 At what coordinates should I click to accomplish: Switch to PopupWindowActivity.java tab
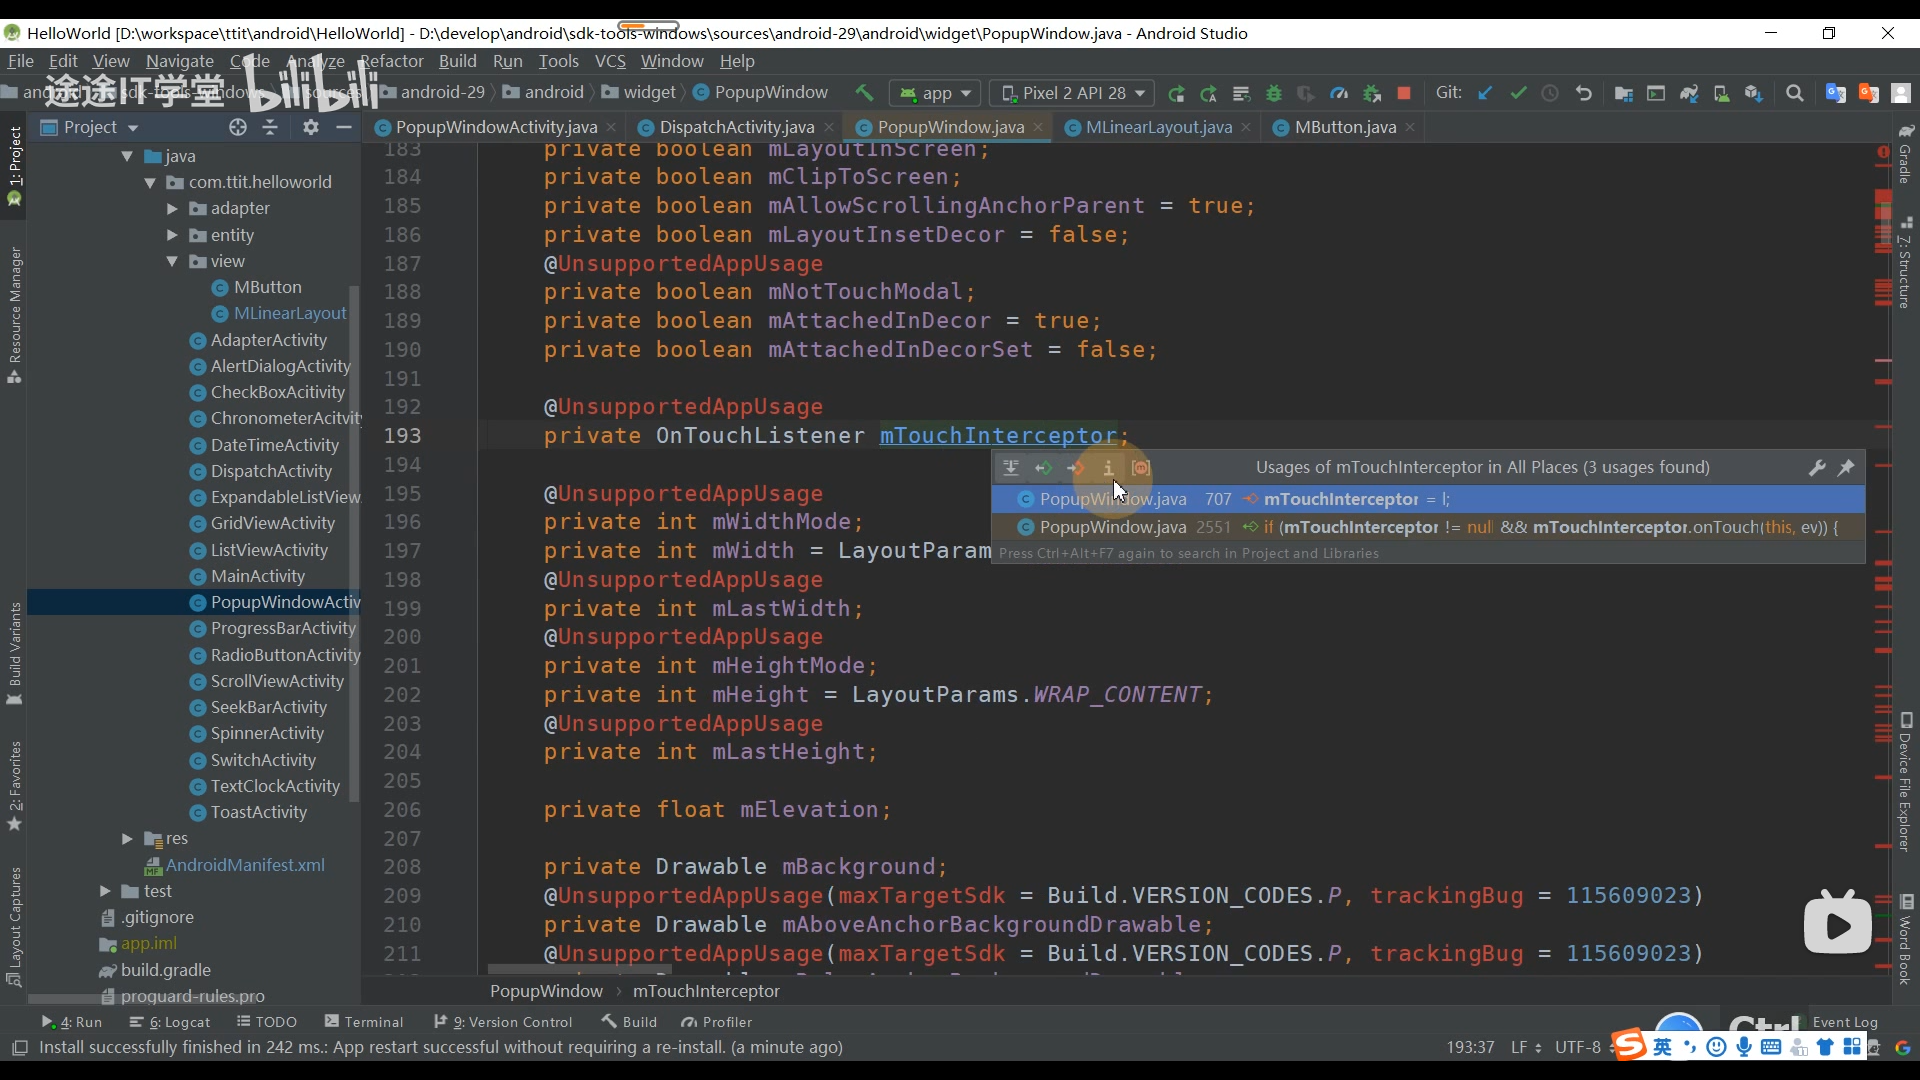(496, 127)
